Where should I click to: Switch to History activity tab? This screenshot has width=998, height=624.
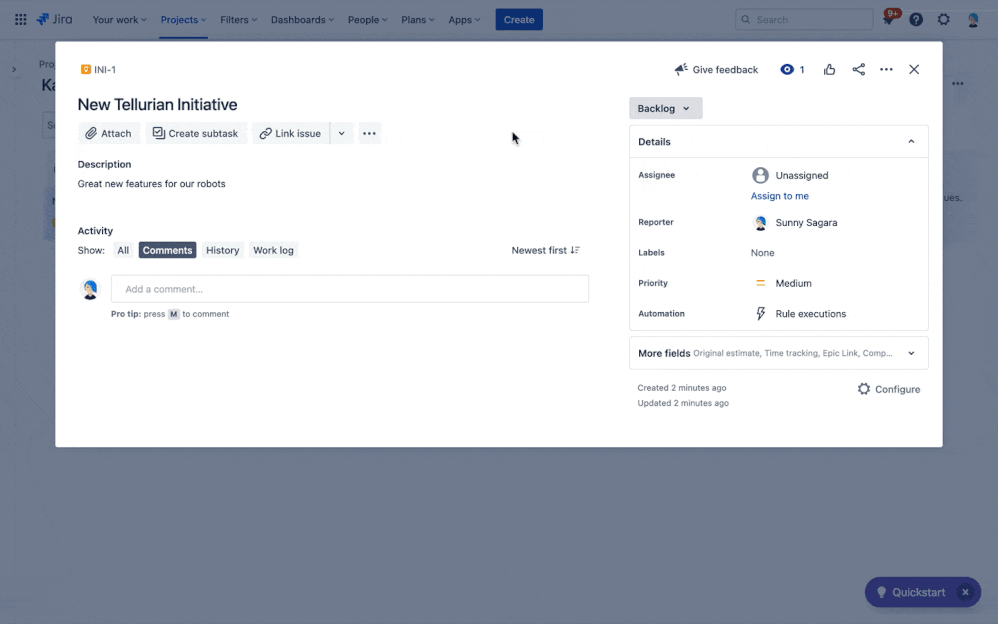click(222, 250)
